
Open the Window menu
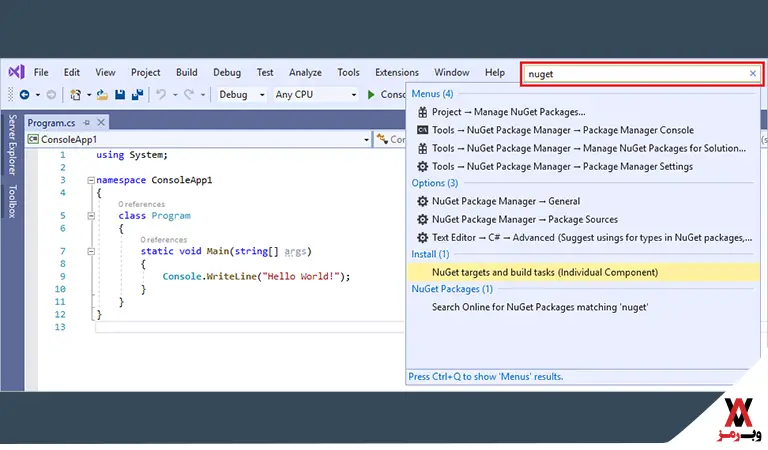pyautogui.click(x=452, y=72)
